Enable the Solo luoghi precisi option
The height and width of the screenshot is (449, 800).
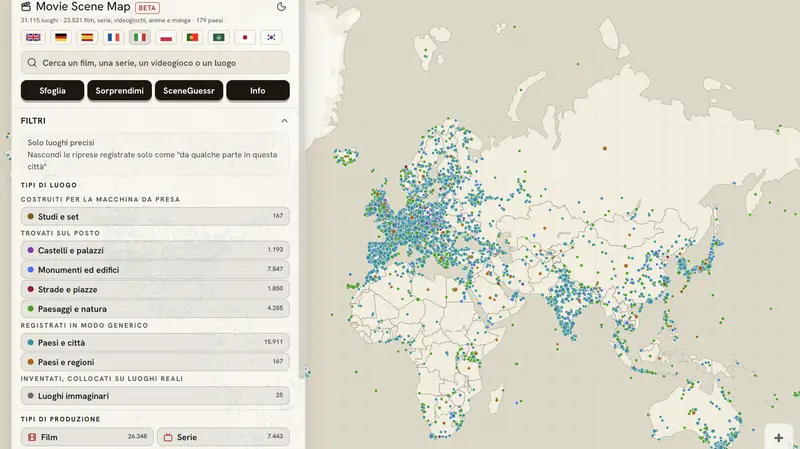click(x=155, y=155)
